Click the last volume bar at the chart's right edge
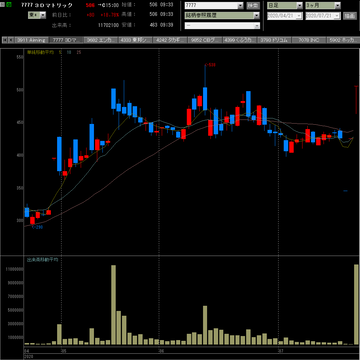The image size is (360, 360). point(356,304)
